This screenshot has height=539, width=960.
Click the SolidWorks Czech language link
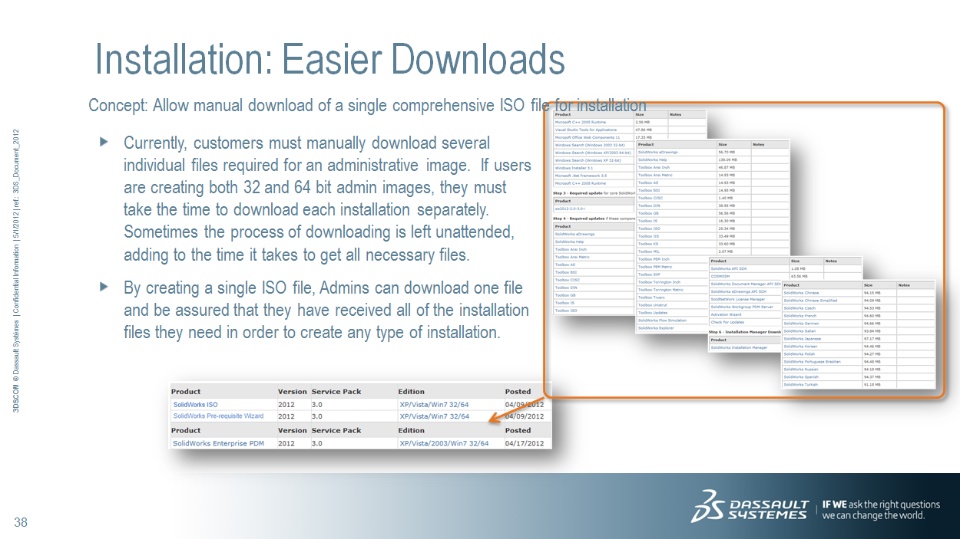[x=800, y=308]
